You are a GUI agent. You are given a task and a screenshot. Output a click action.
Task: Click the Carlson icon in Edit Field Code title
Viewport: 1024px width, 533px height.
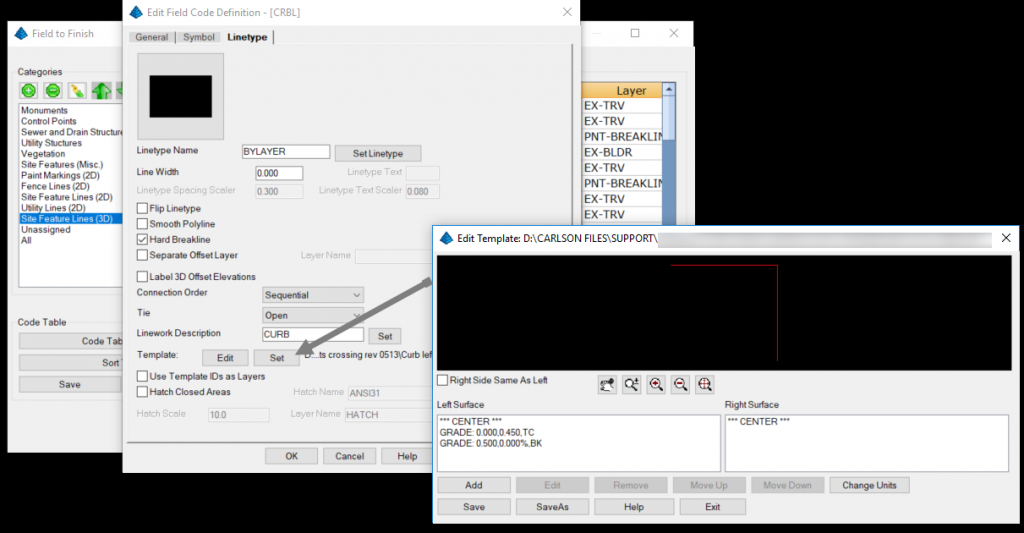136,12
